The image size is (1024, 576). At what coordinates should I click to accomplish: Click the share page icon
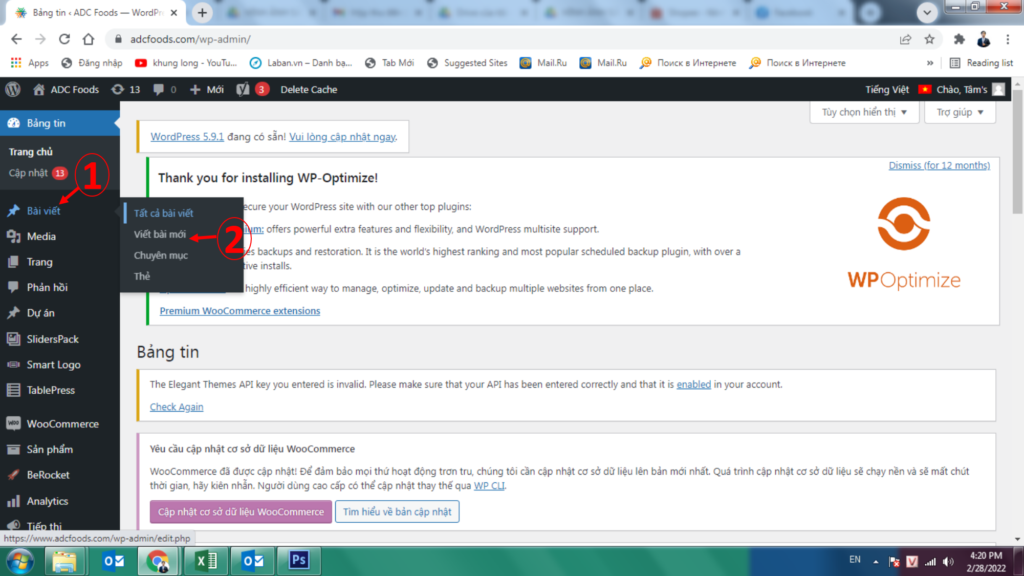click(x=905, y=39)
